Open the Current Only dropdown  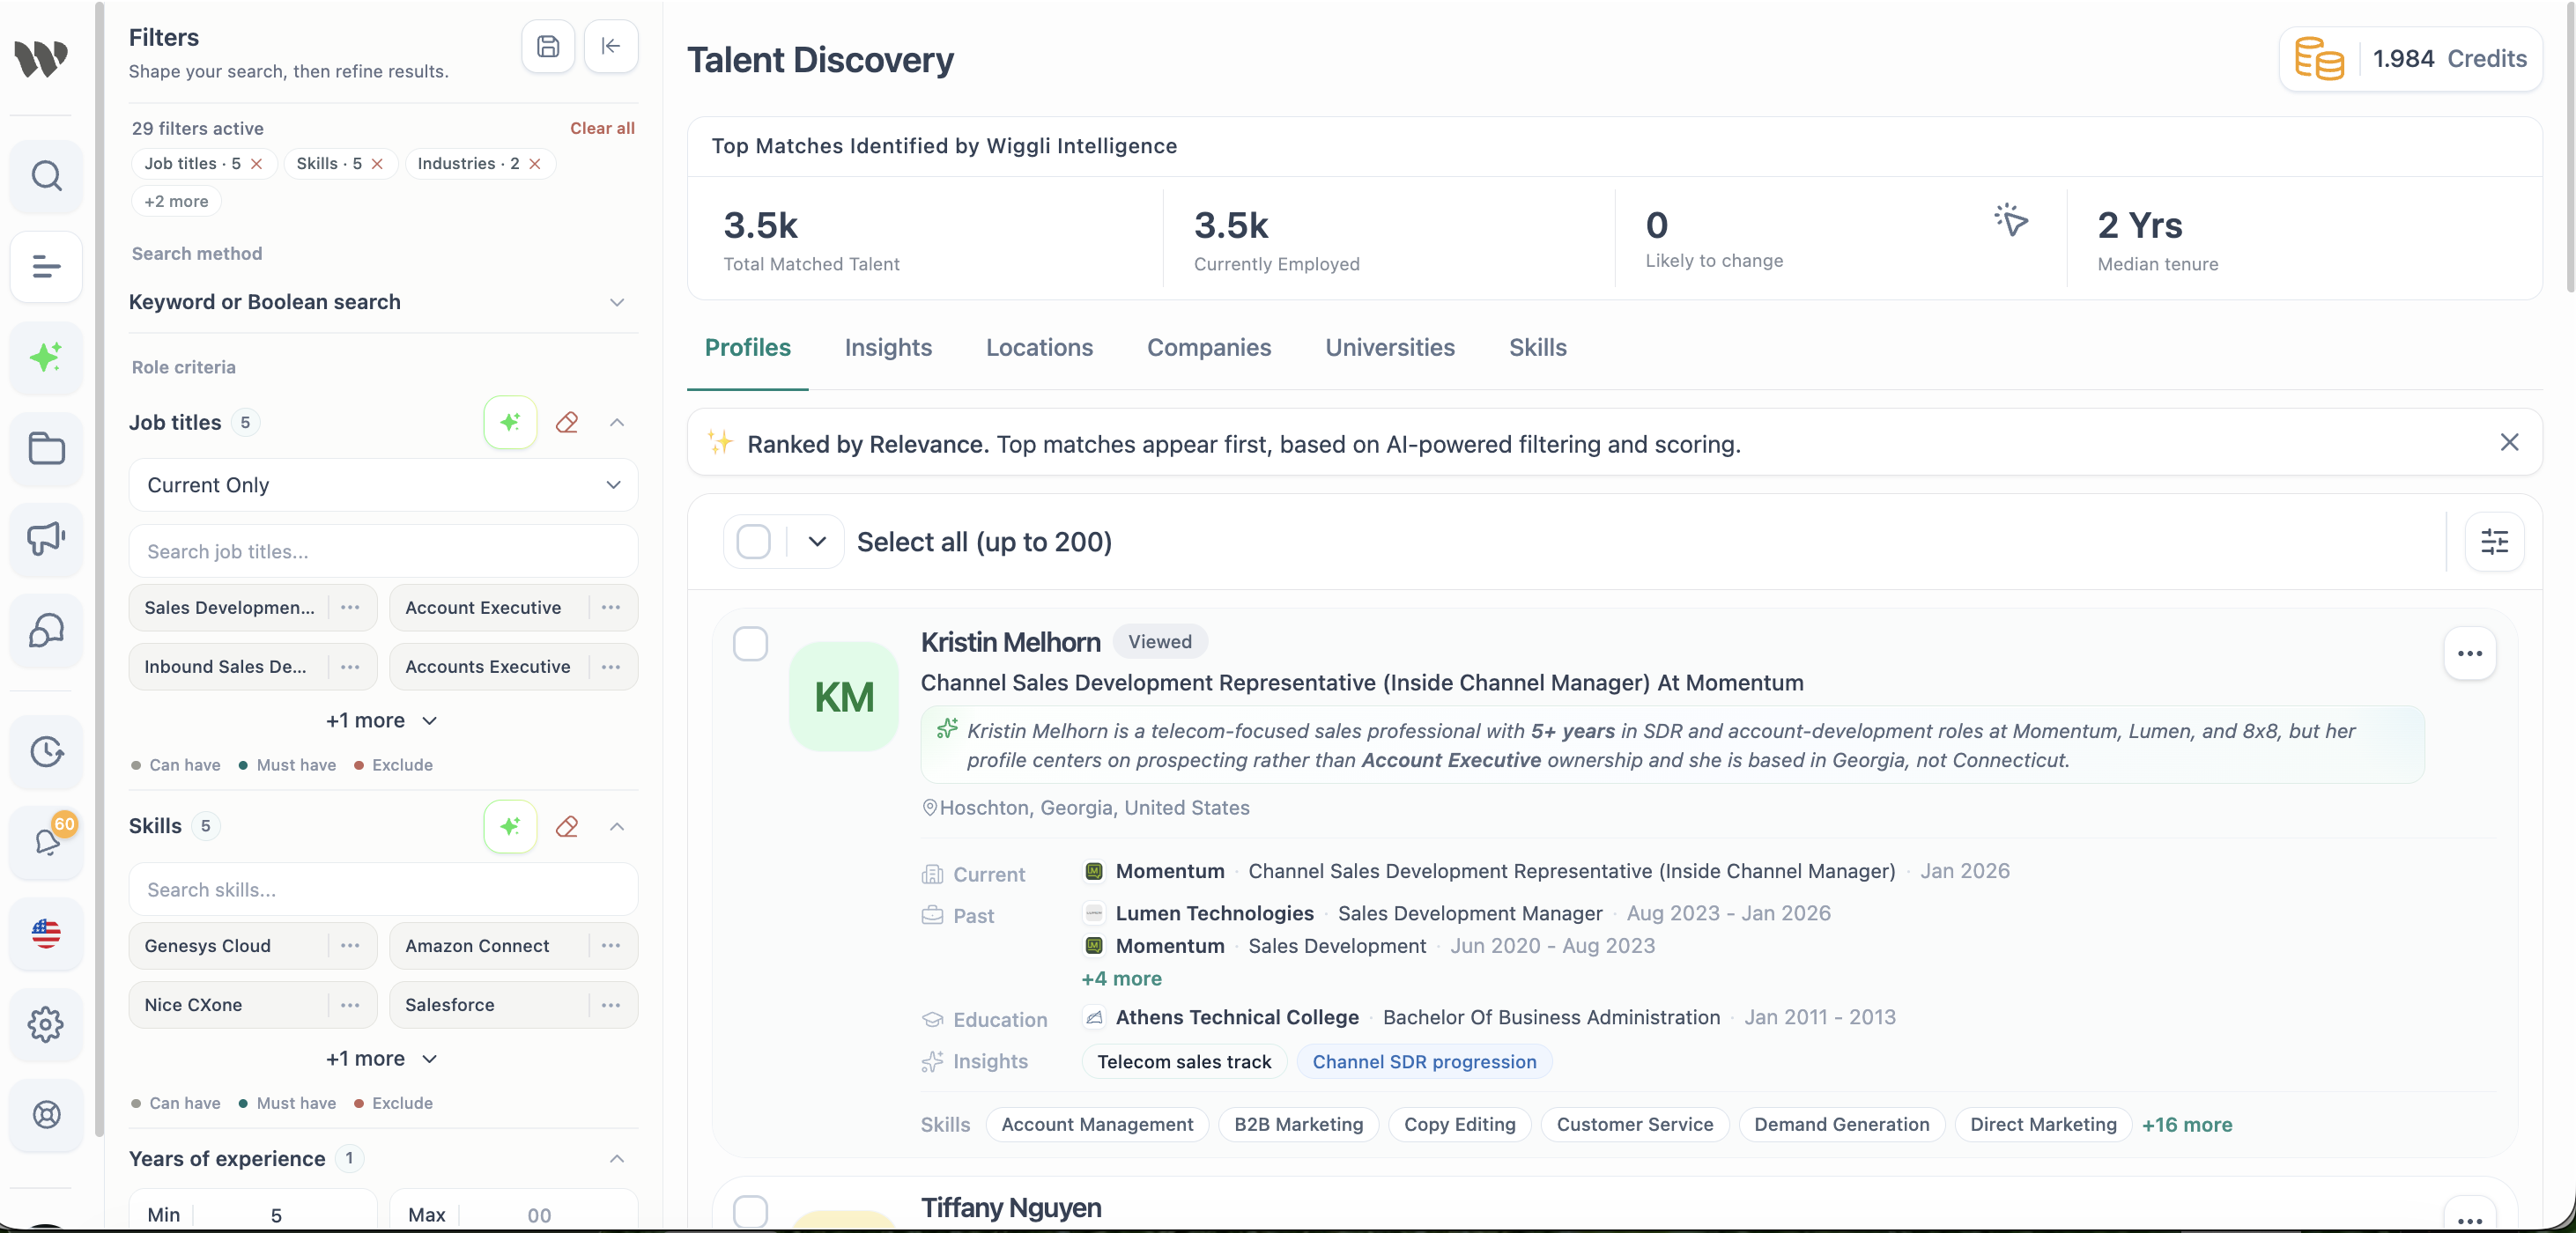[x=383, y=485]
